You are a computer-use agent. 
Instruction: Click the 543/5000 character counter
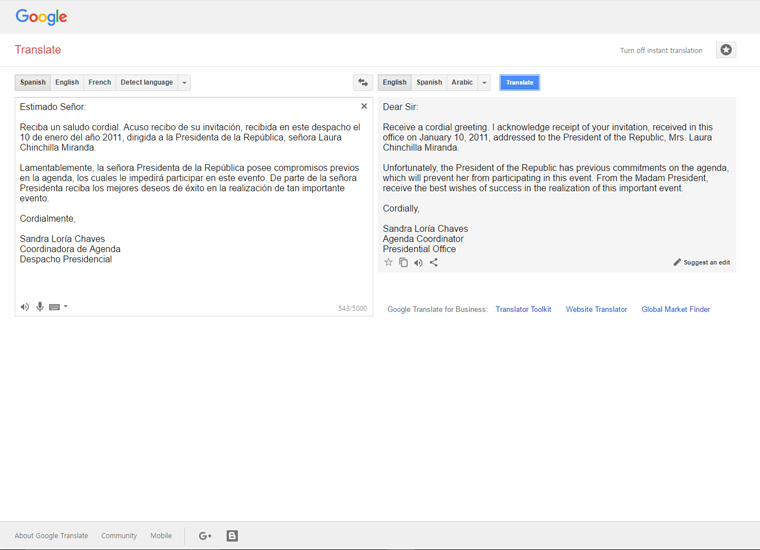click(352, 308)
